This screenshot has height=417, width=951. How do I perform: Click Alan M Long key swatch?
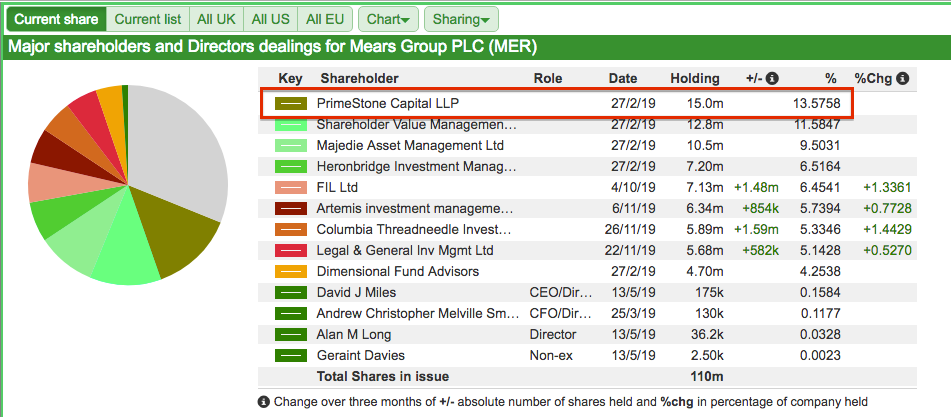291,335
